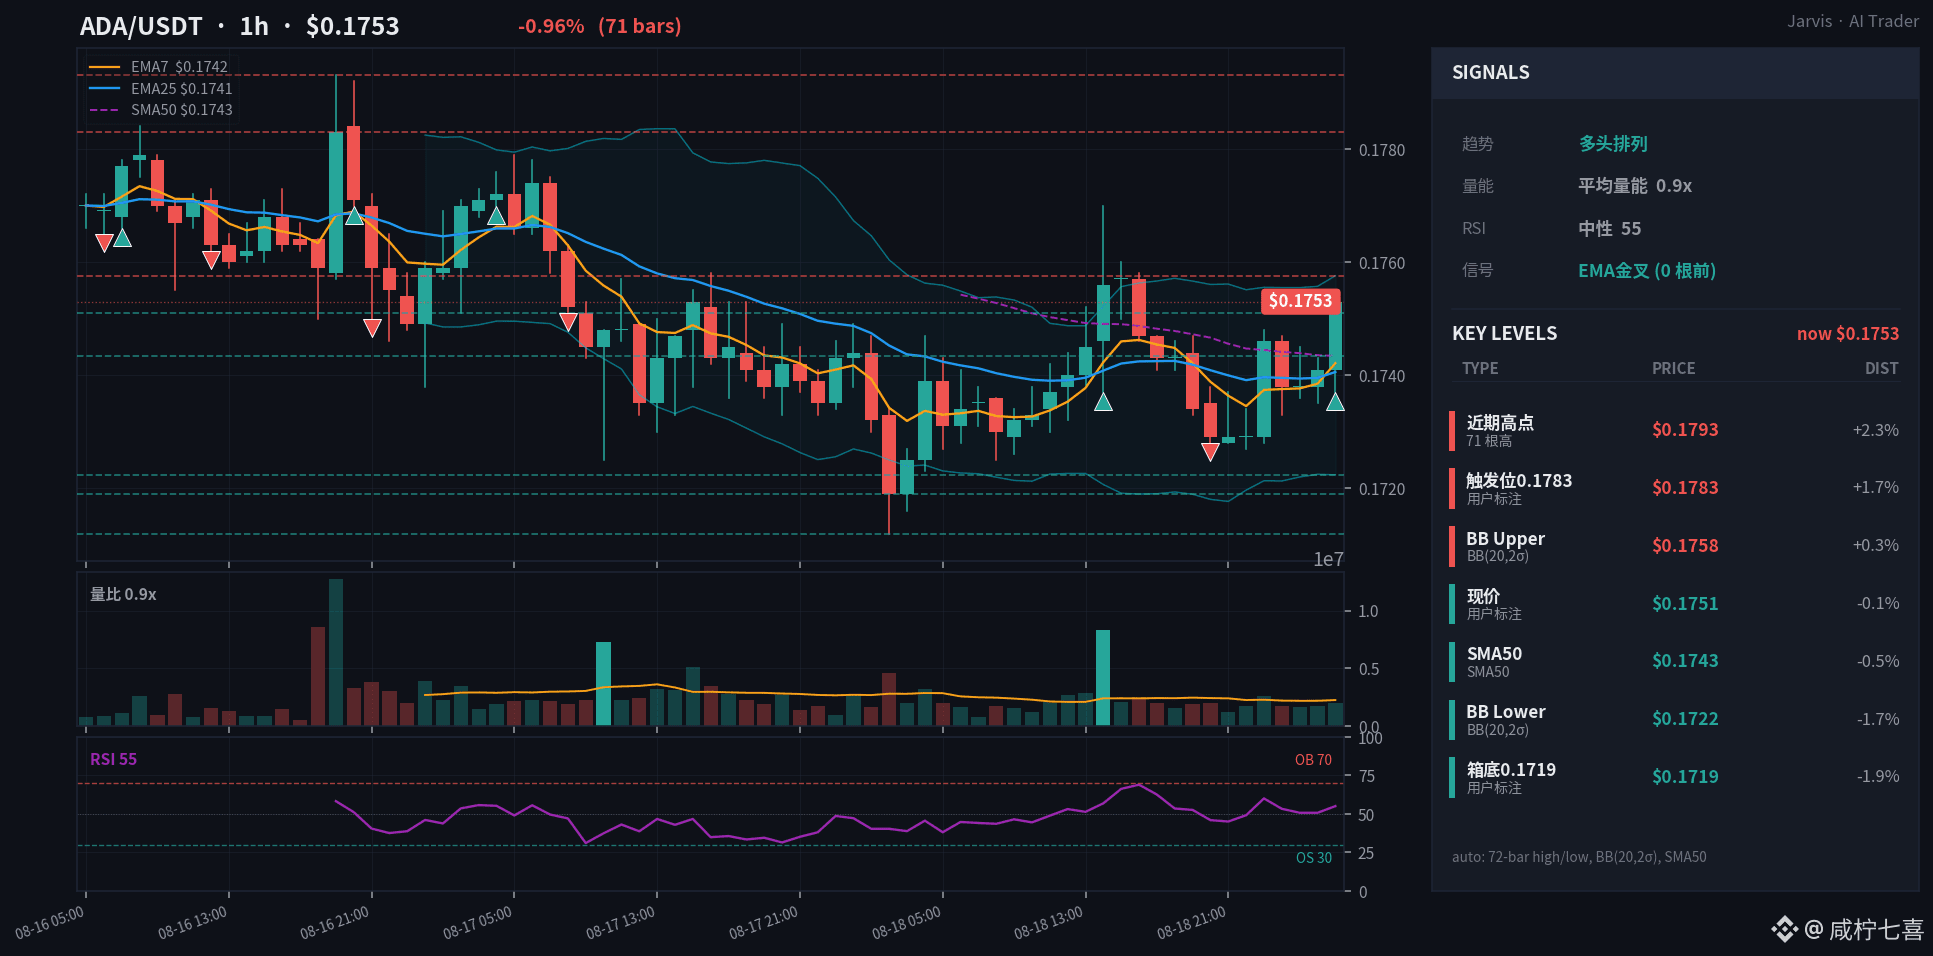Click the BB Lower level name

(1506, 711)
